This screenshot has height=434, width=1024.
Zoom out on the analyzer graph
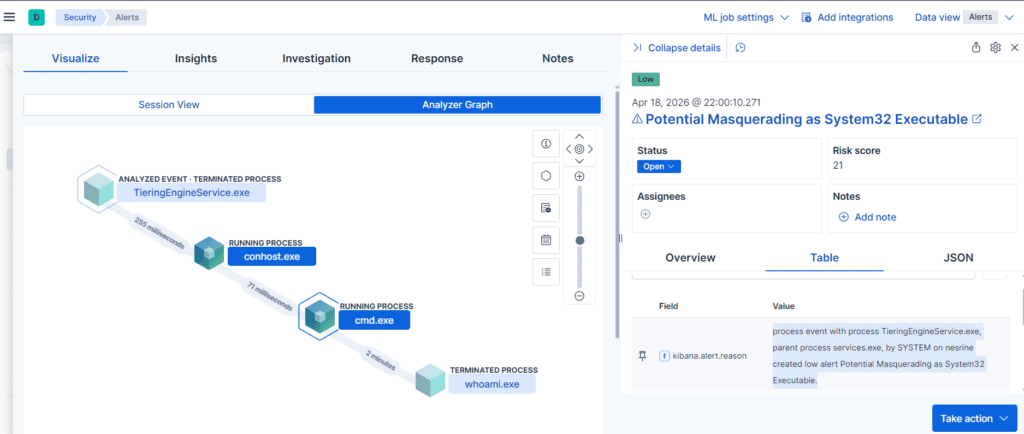pyautogui.click(x=579, y=296)
